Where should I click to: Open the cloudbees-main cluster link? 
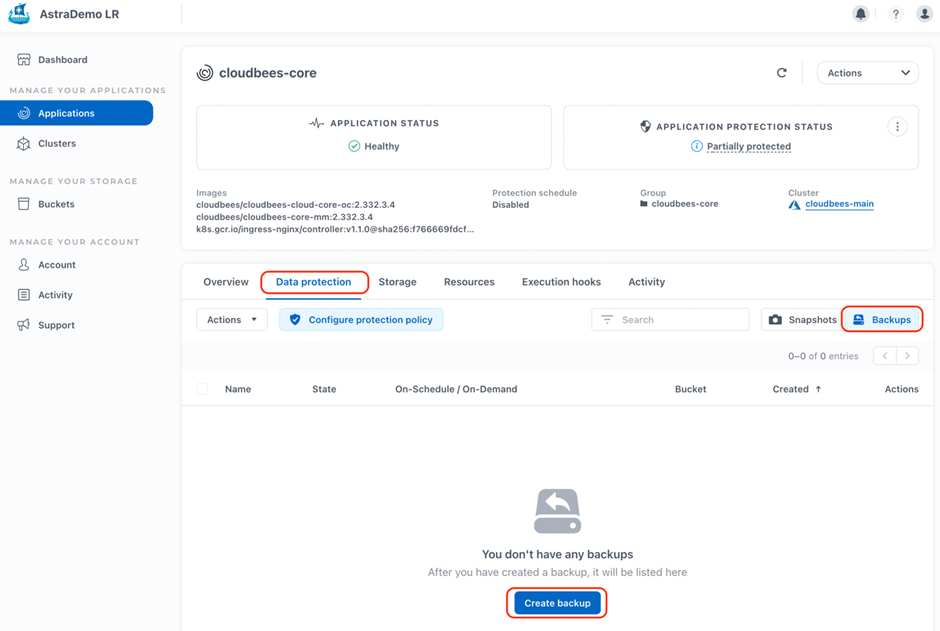(839, 204)
